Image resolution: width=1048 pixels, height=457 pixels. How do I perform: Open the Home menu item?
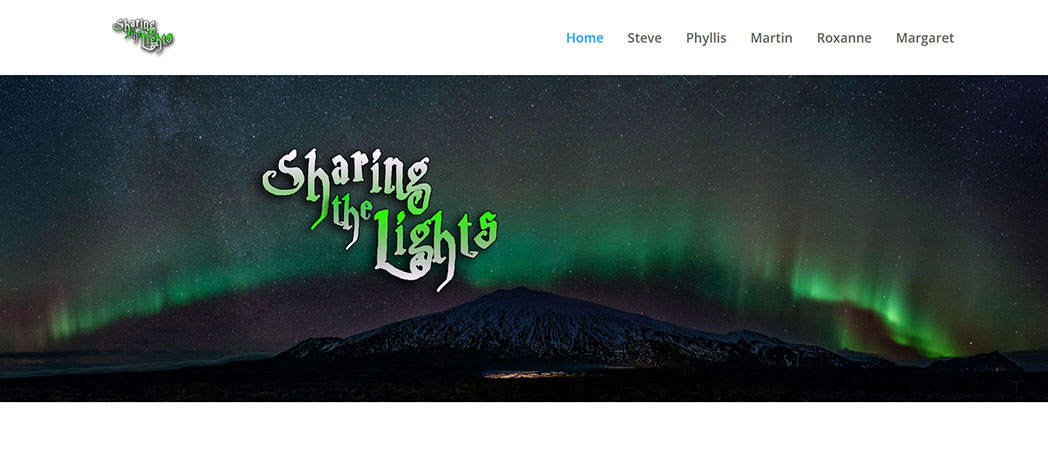(x=584, y=38)
